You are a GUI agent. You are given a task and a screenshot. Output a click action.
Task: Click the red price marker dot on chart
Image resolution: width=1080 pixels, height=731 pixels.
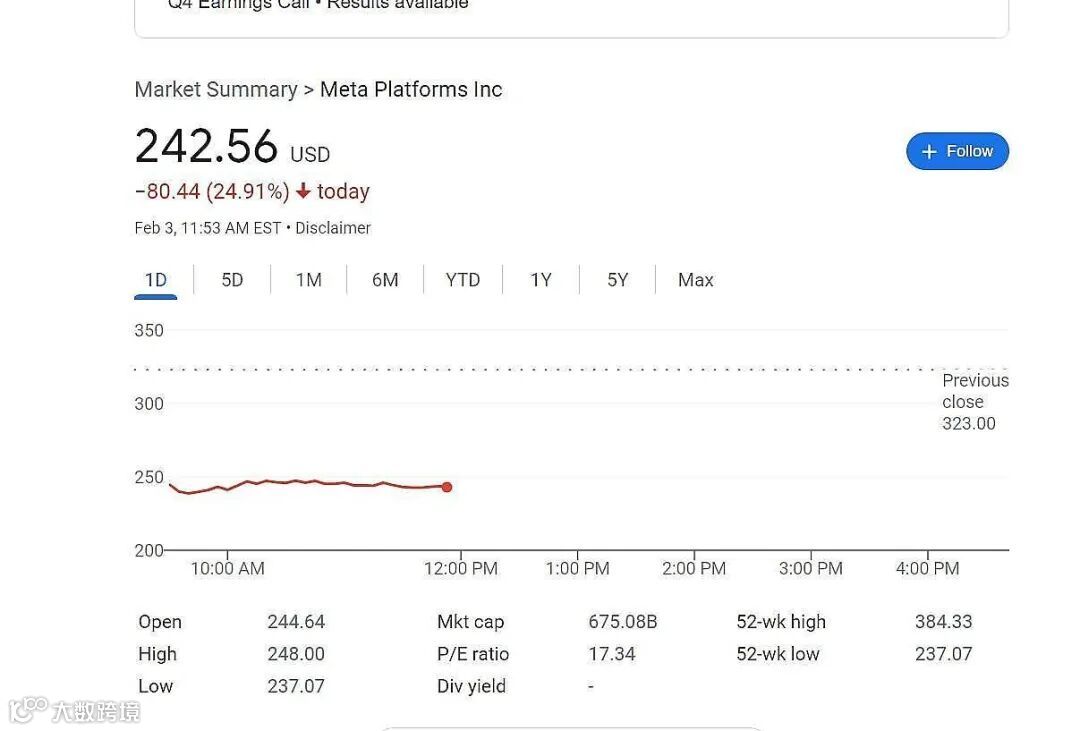446,487
